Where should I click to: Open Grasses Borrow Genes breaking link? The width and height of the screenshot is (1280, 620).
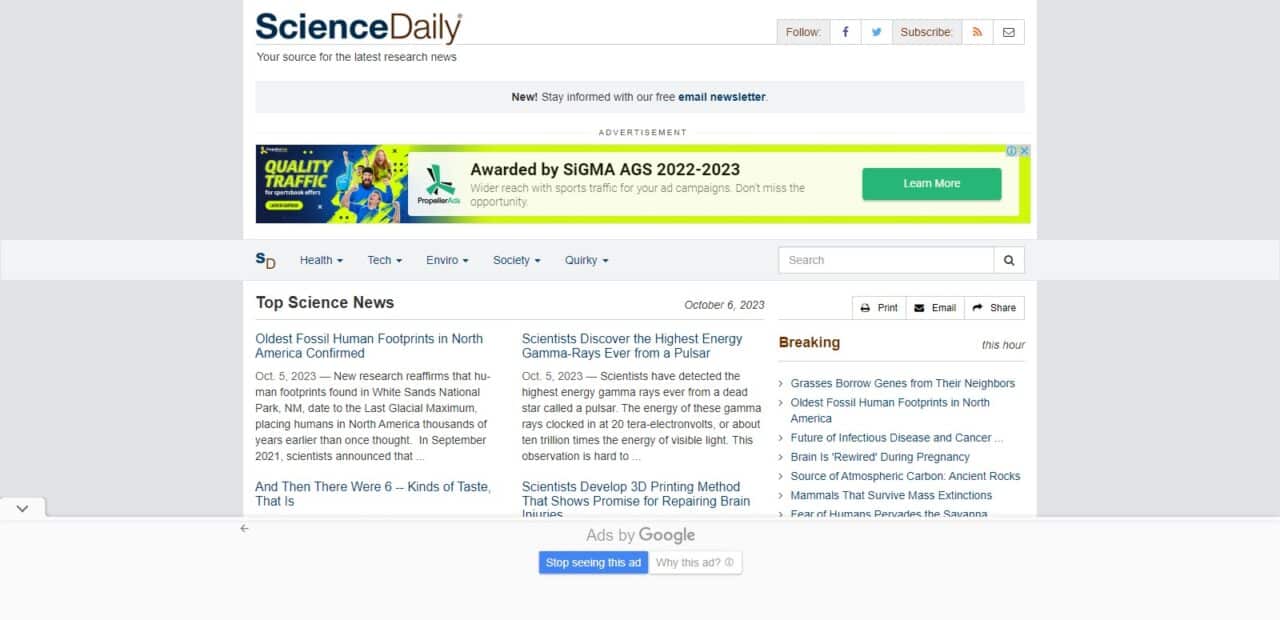tap(903, 383)
